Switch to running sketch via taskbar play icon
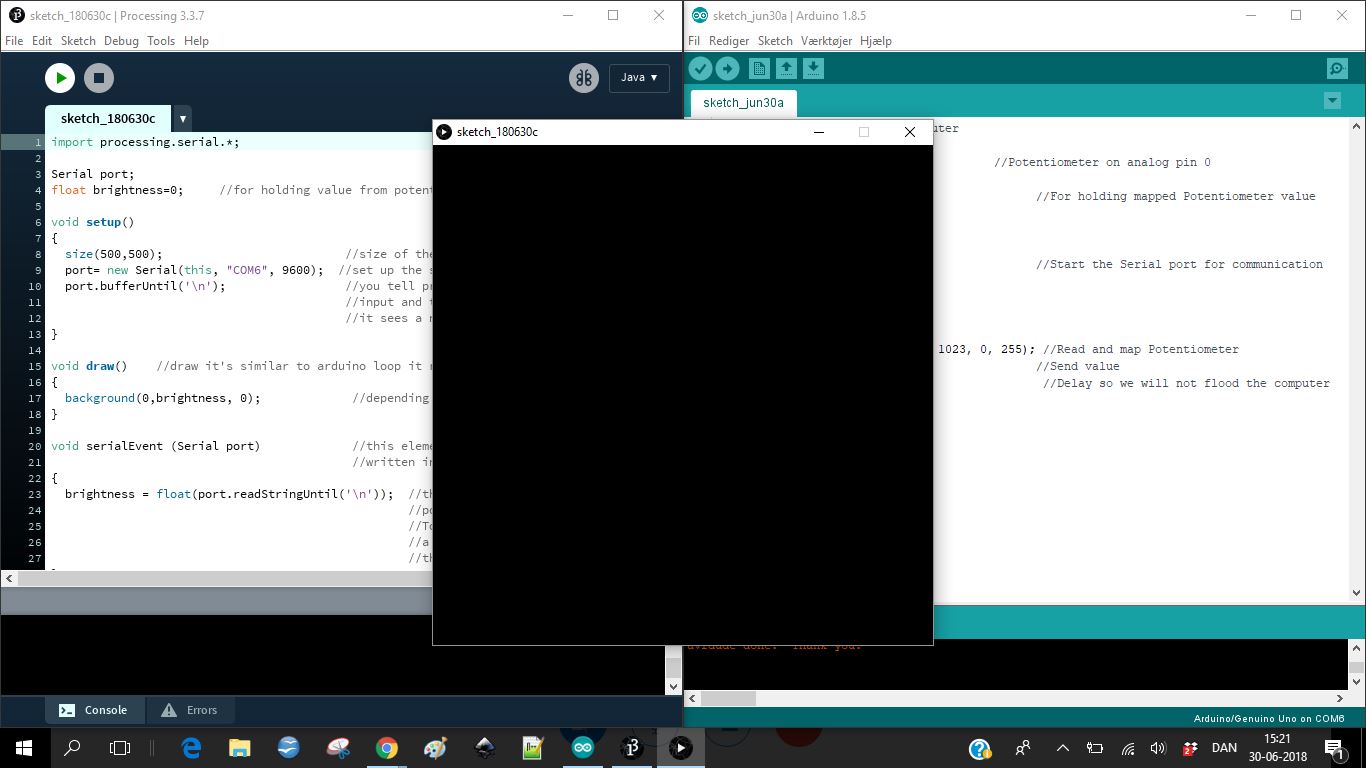This screenshot has width=1366, height=768. (681, 748)
